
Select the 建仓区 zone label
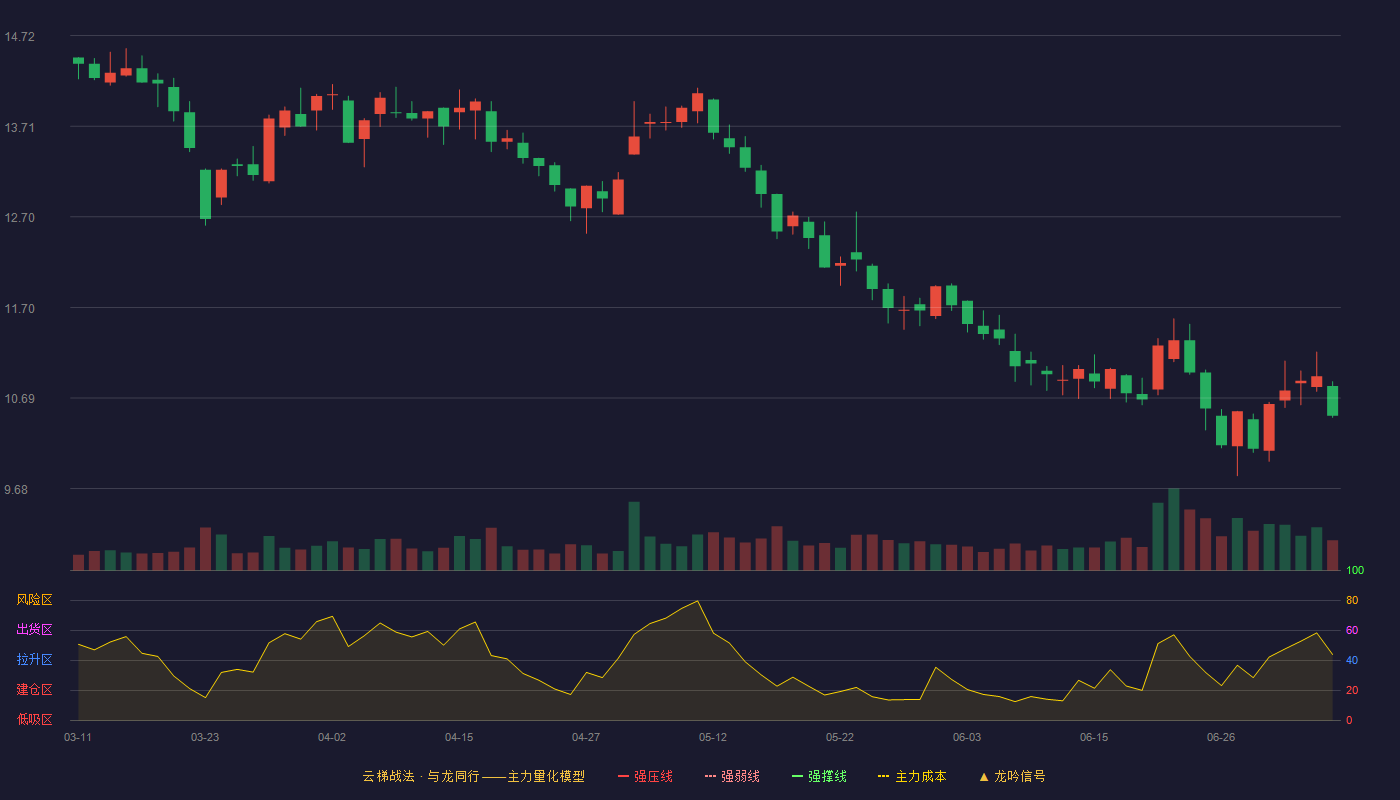tap(35, 690)
